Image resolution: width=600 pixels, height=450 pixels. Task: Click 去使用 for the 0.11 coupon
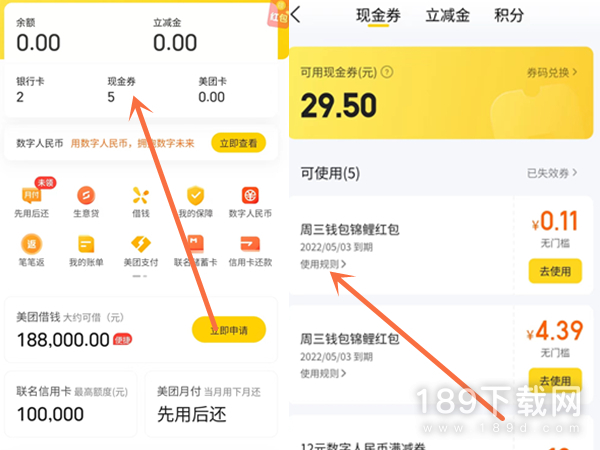click(555, 271)
